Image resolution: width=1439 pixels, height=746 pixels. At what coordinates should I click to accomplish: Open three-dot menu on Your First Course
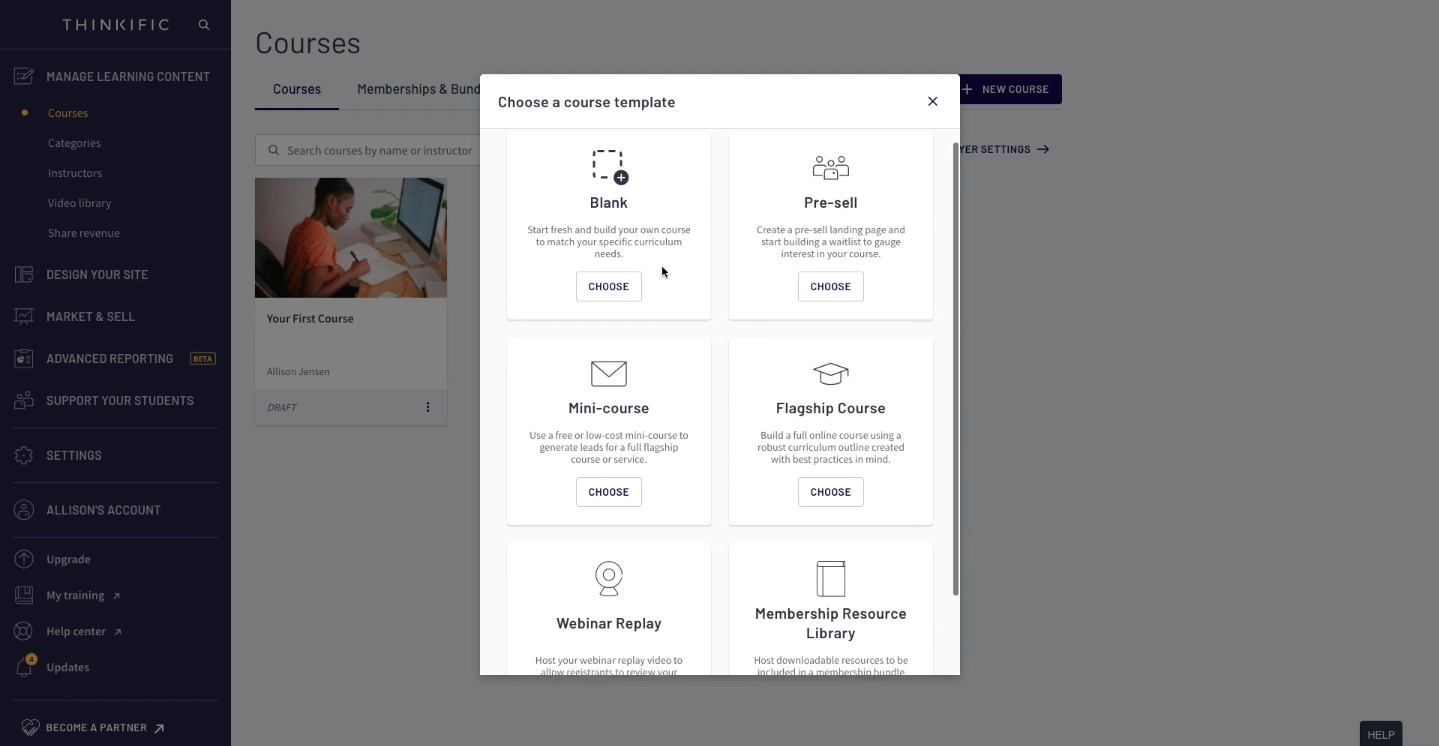coord(428,407)
